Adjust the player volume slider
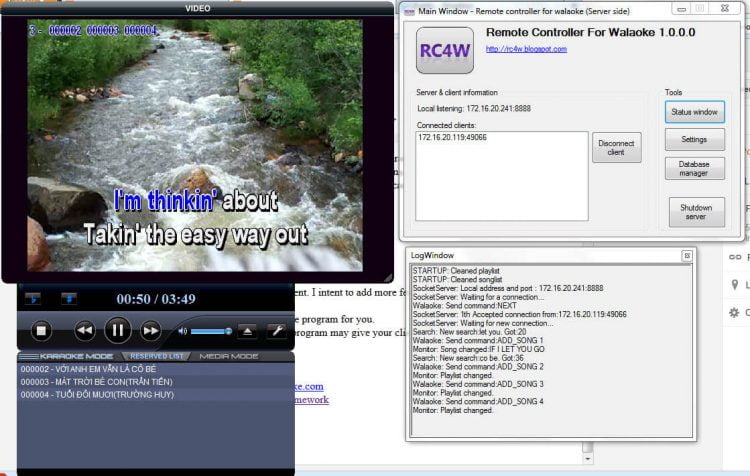This screenshot has width=750, height=476. pyautogui.click(x=211, y=331)
